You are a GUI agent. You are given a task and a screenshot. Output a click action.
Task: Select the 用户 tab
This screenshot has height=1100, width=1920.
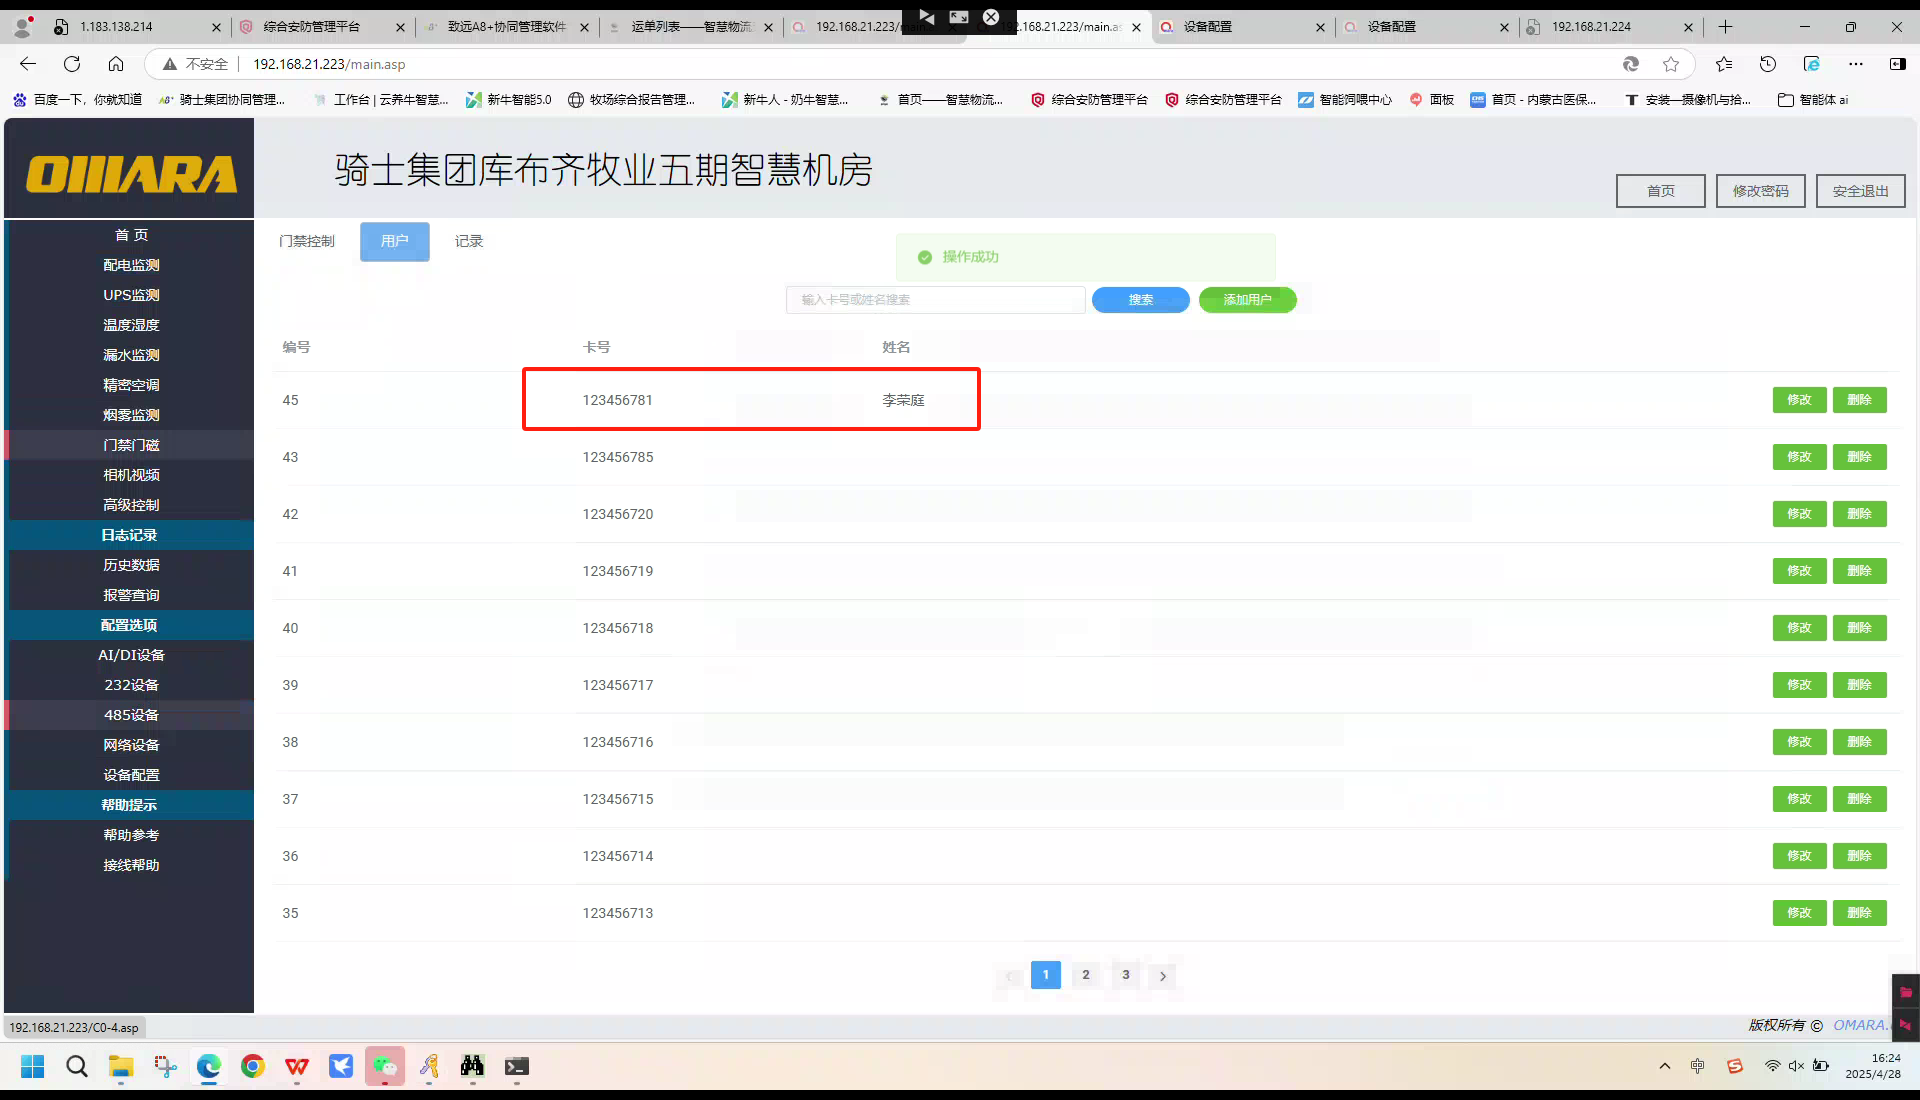(395, 241)
